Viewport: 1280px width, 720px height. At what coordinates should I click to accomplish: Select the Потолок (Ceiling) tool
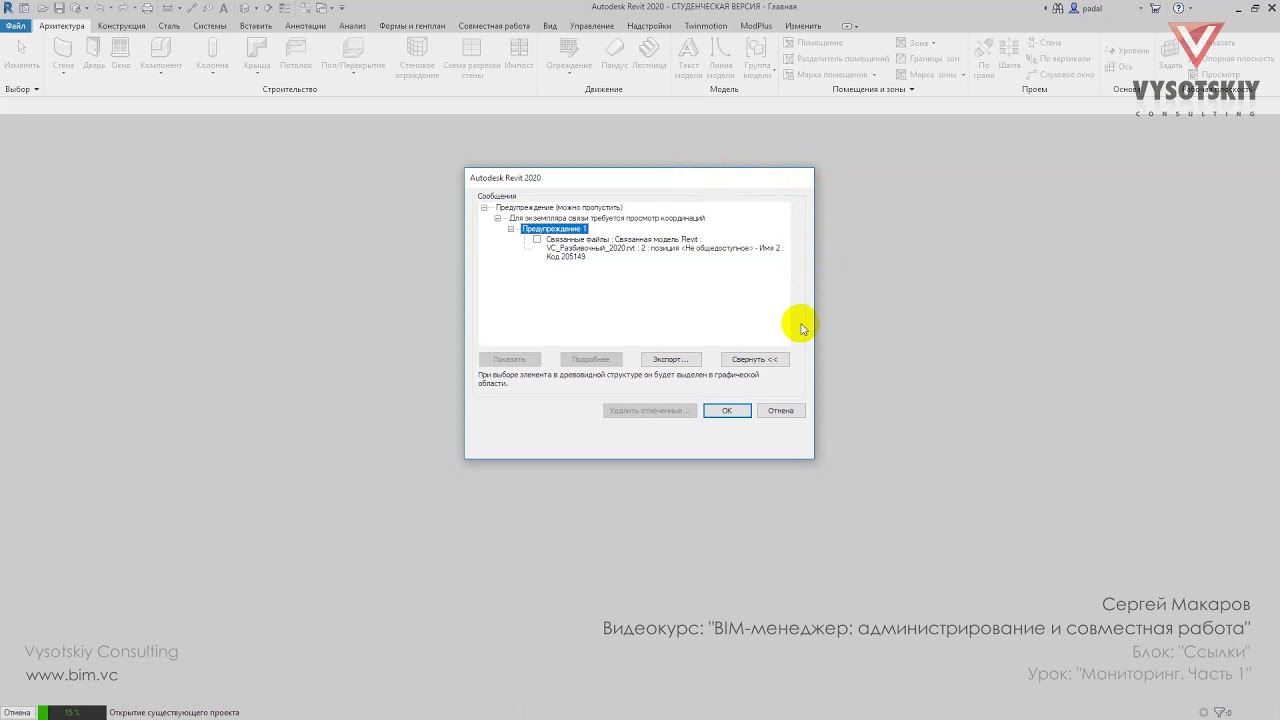pos(296,54)
